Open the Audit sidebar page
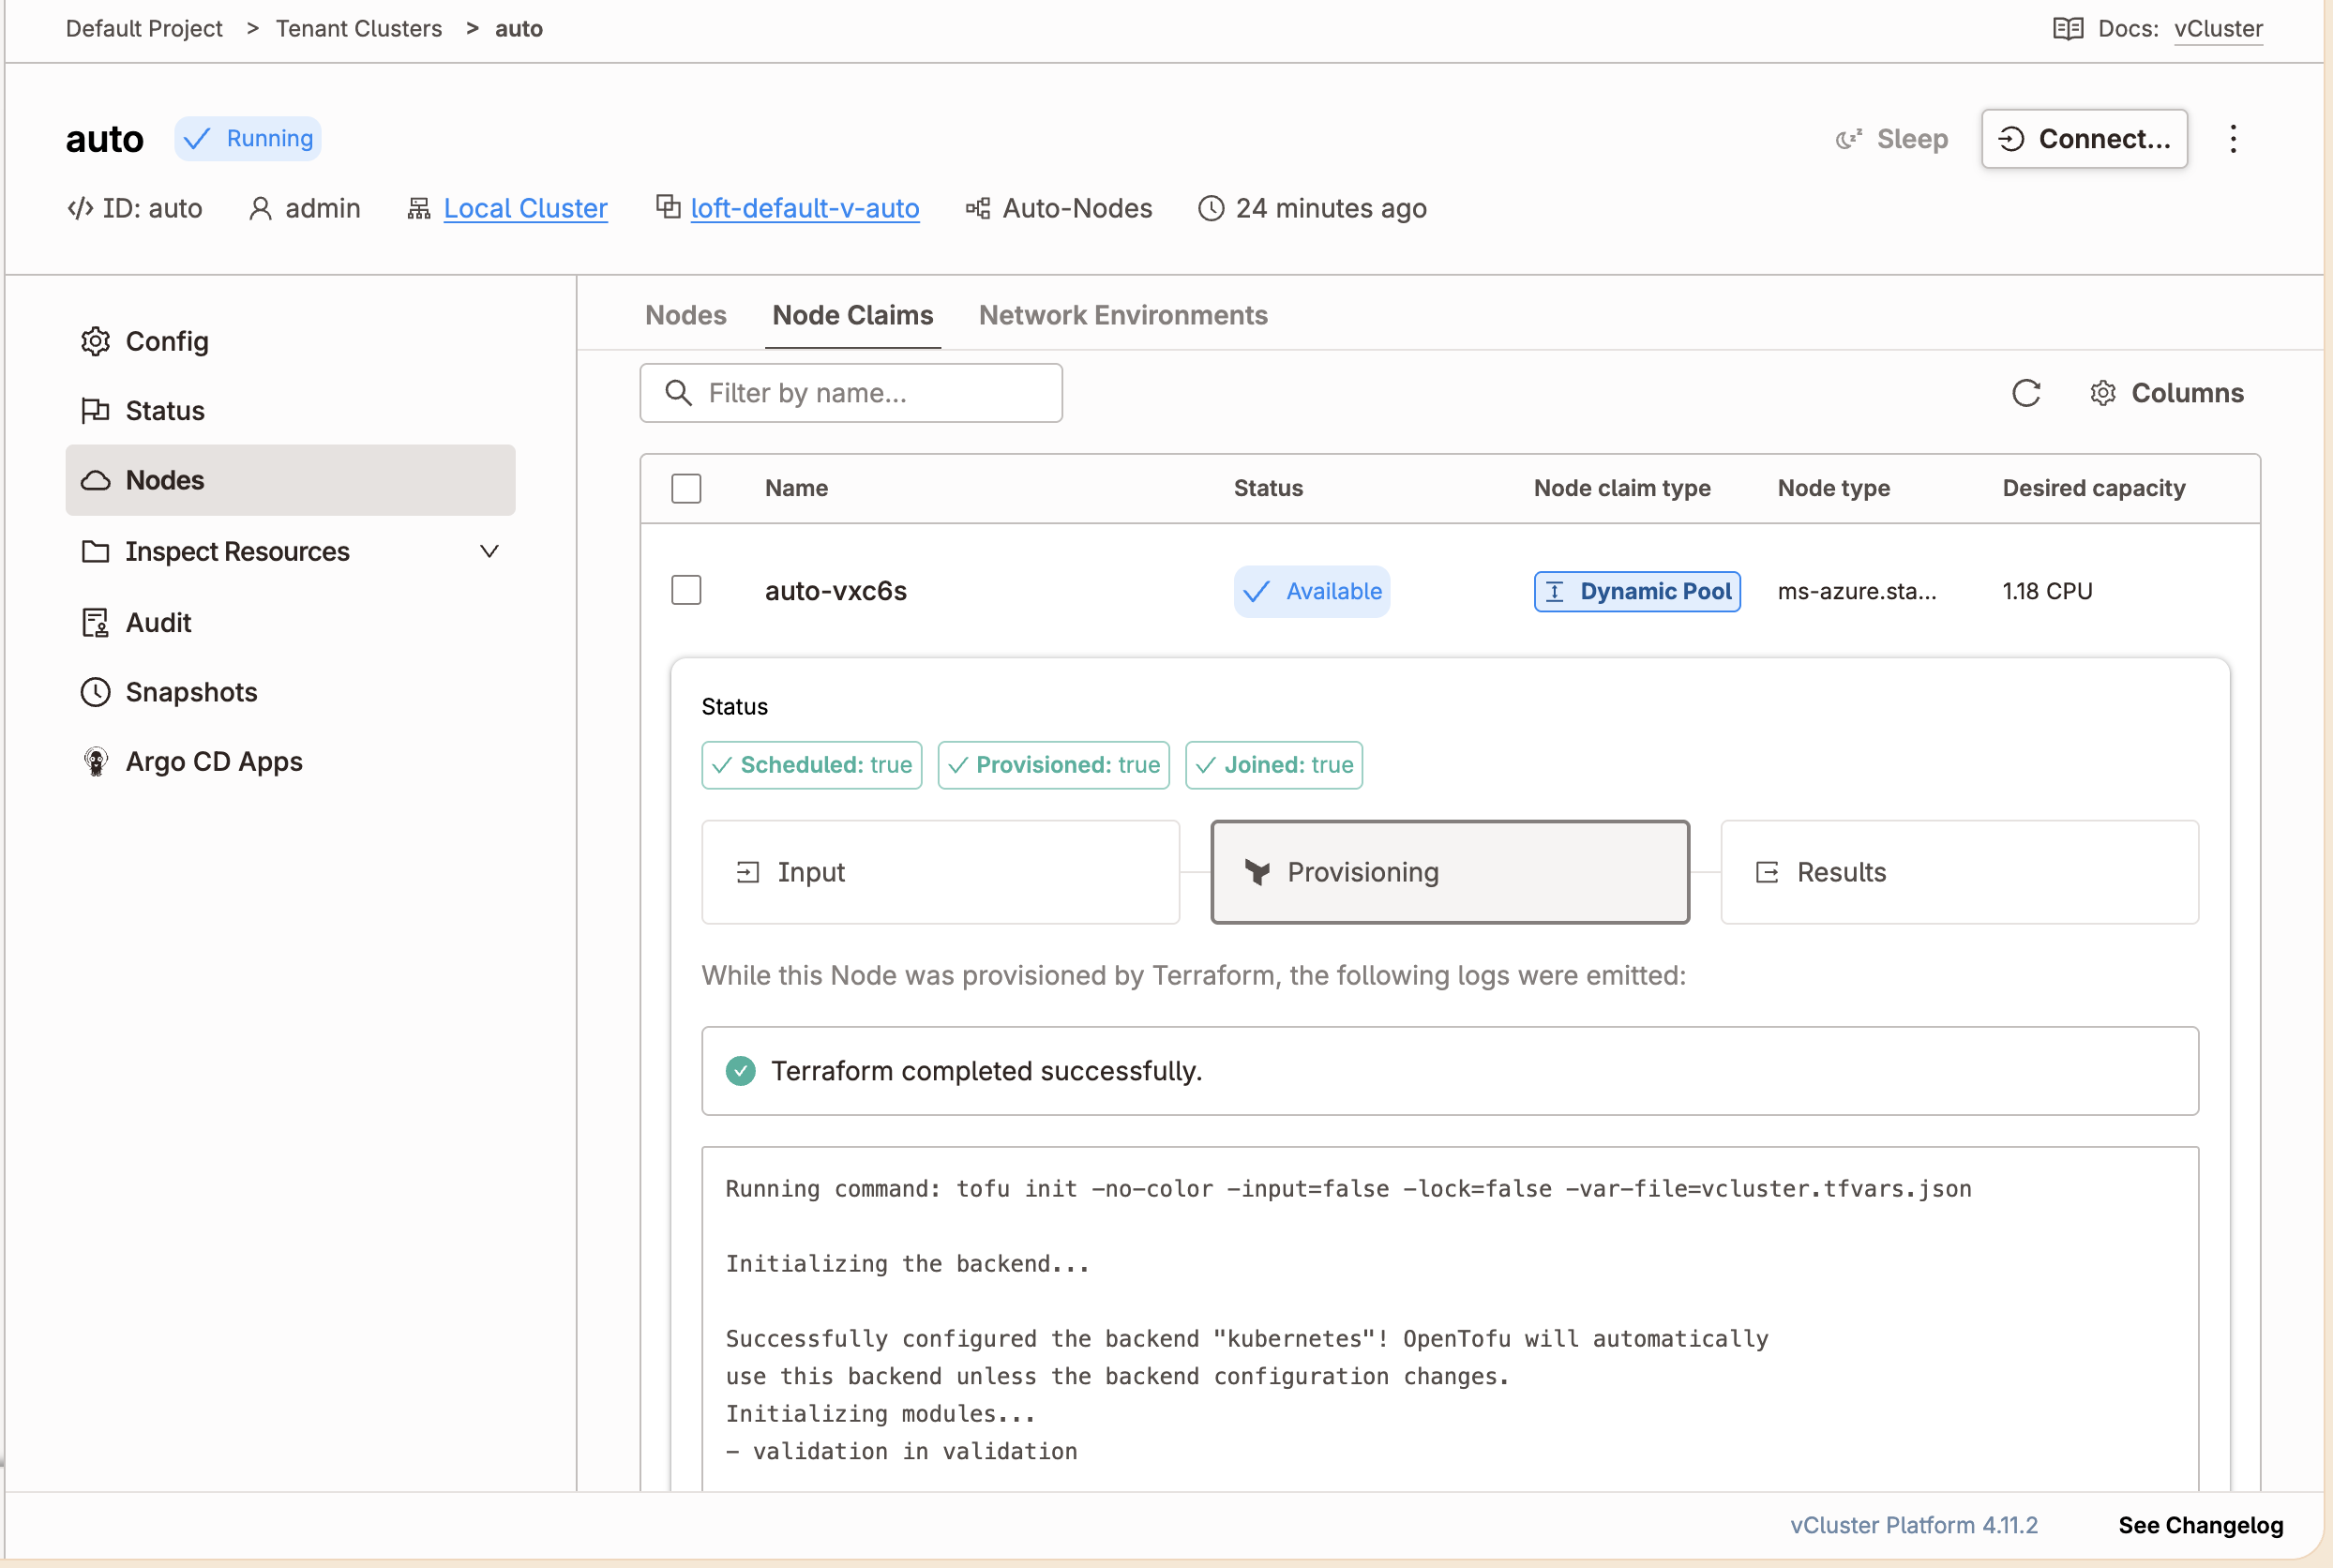Viewport: 2333px width, 1568px height. (290, 622)
